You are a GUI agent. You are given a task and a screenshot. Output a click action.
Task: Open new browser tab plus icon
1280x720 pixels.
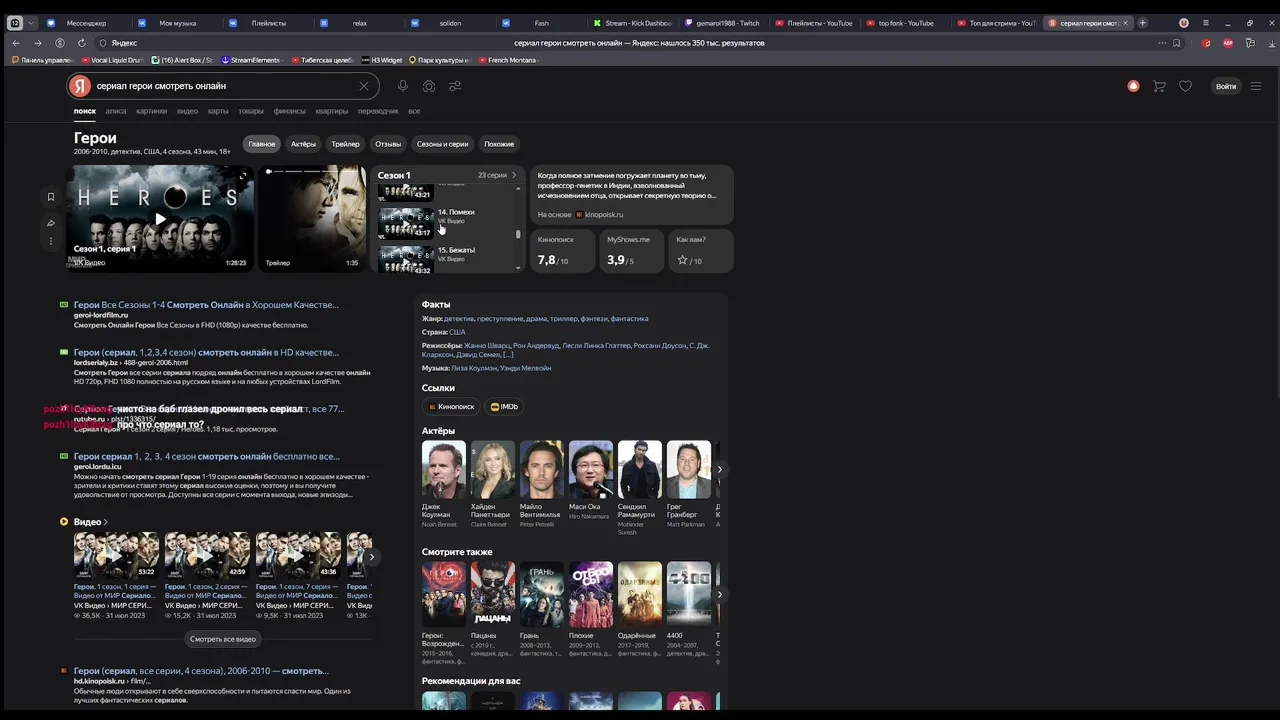[x=1143, y=23]
